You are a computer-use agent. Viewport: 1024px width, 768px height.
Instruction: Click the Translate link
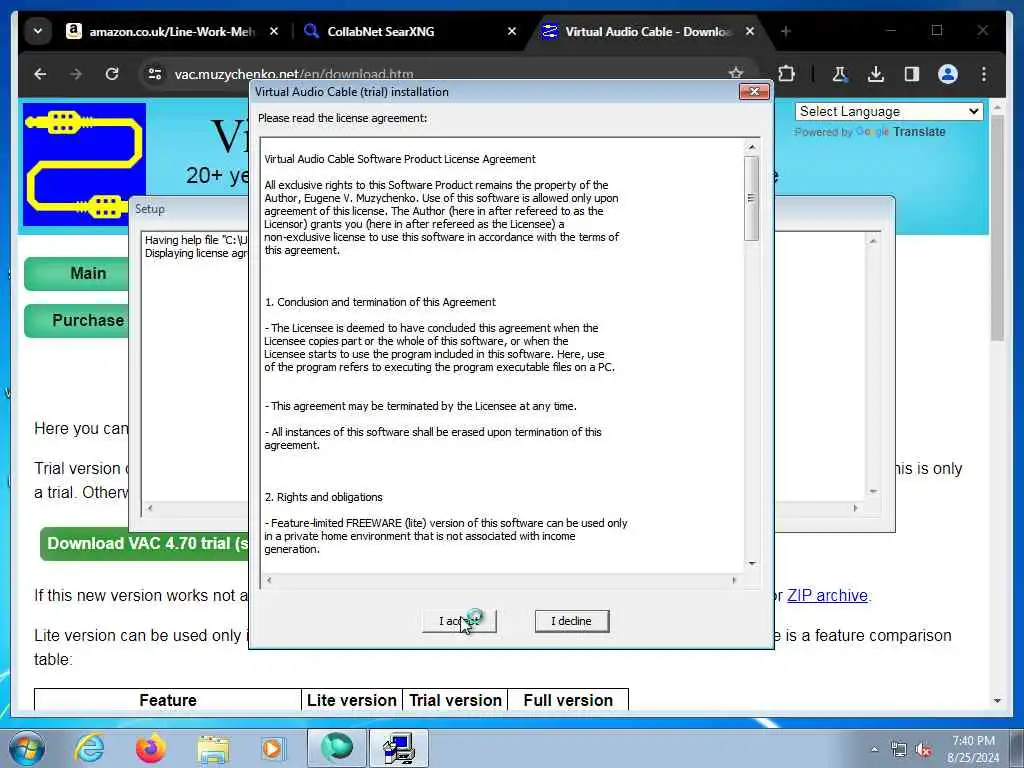coord(919,132)
